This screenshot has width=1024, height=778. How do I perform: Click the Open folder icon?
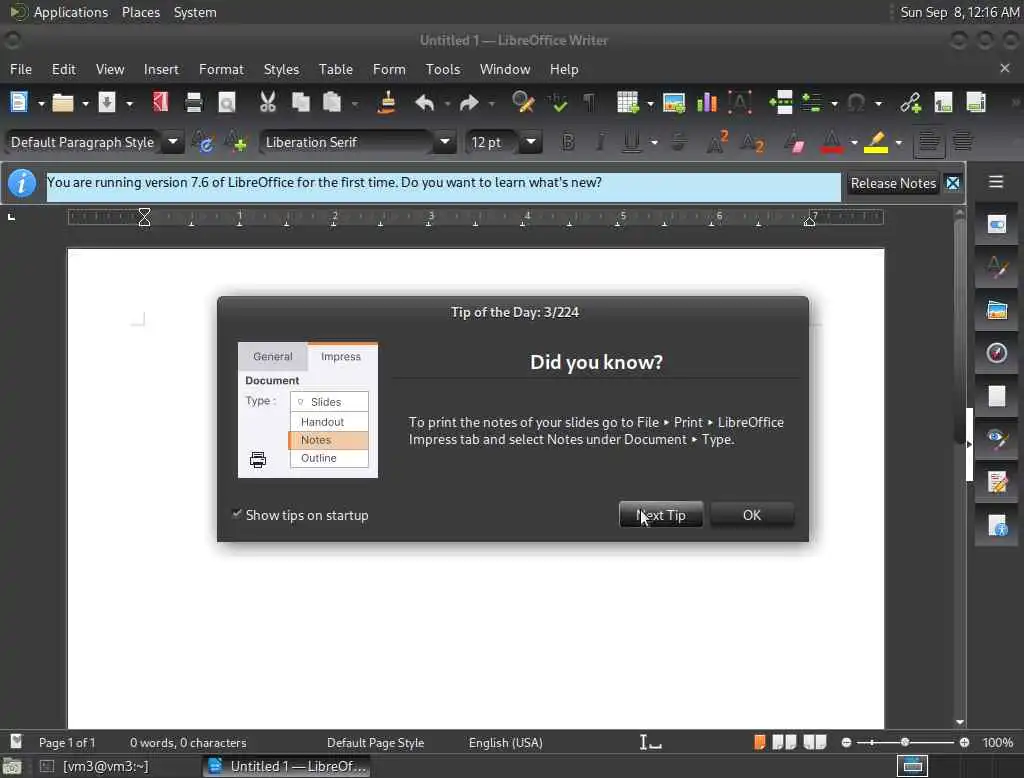(x=63, y=103)
